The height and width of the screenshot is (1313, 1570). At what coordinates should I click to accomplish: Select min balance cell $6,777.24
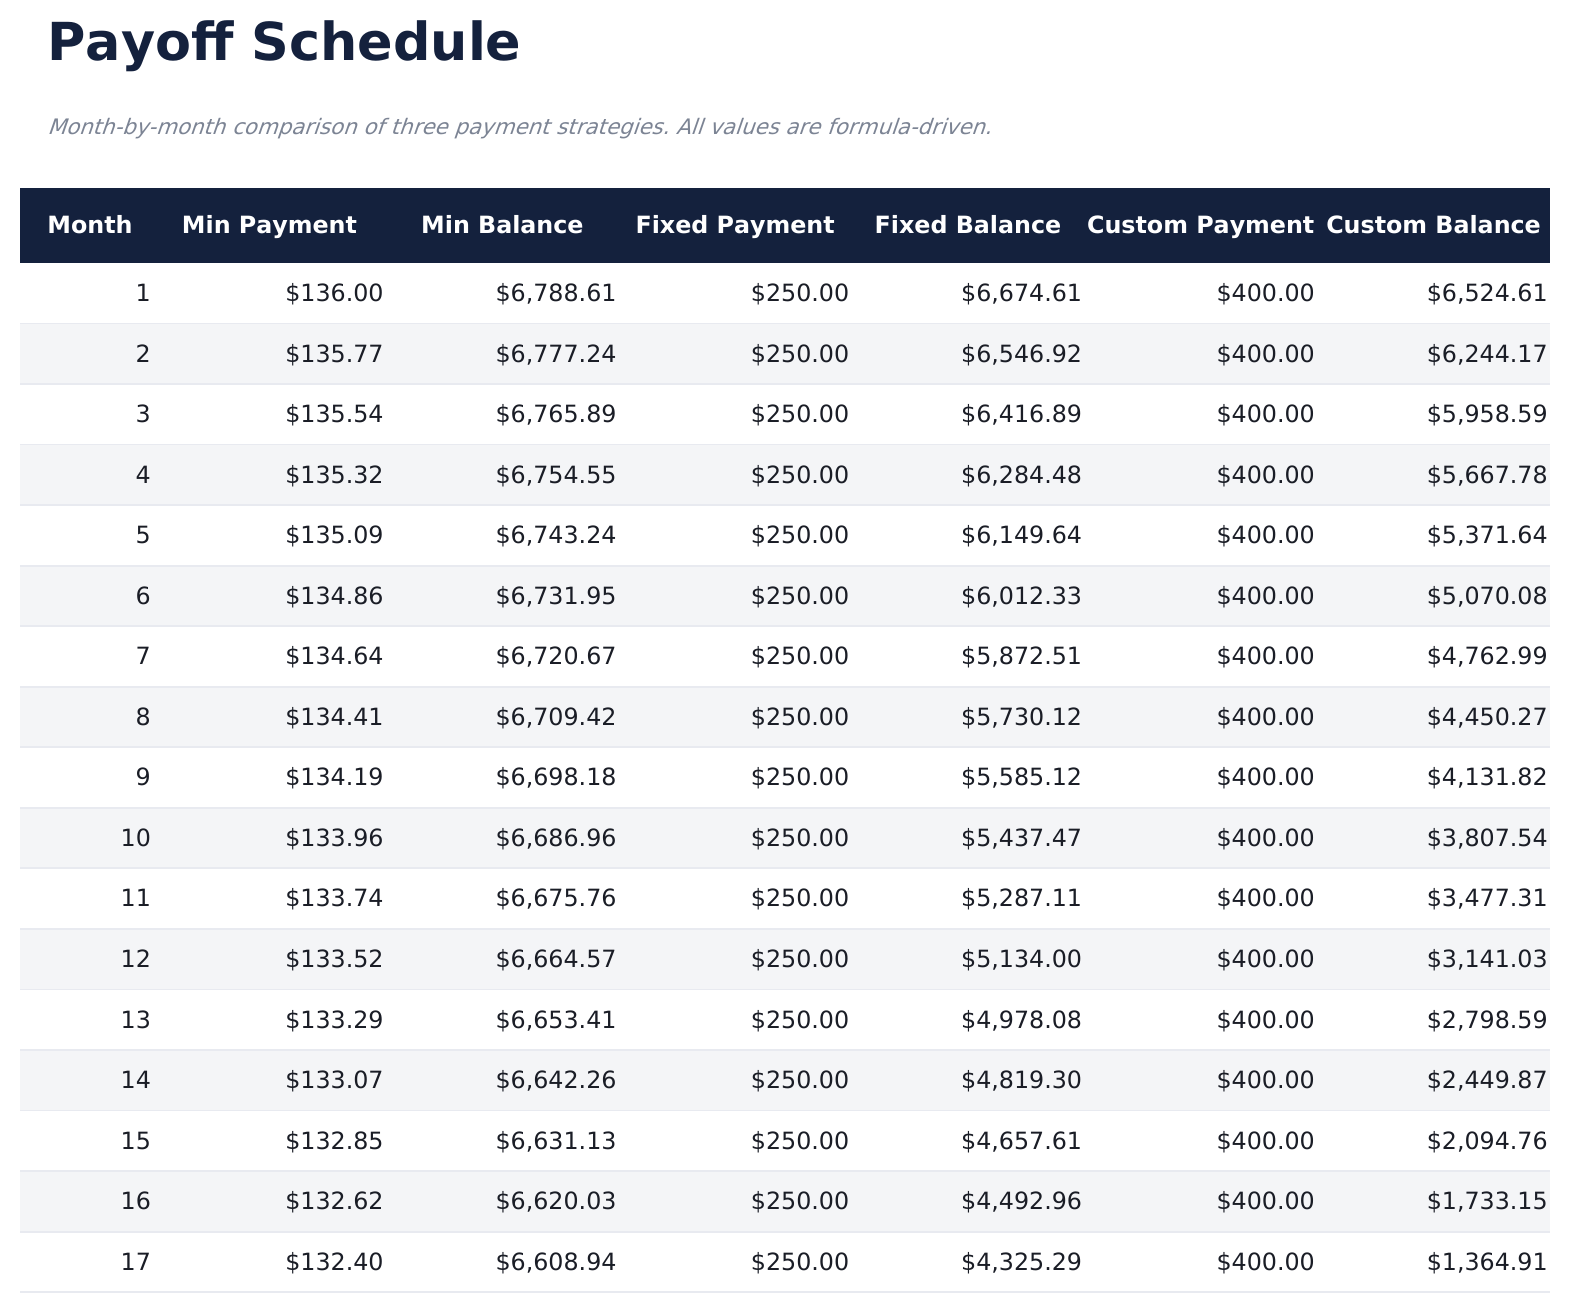[x=556, y=354]
